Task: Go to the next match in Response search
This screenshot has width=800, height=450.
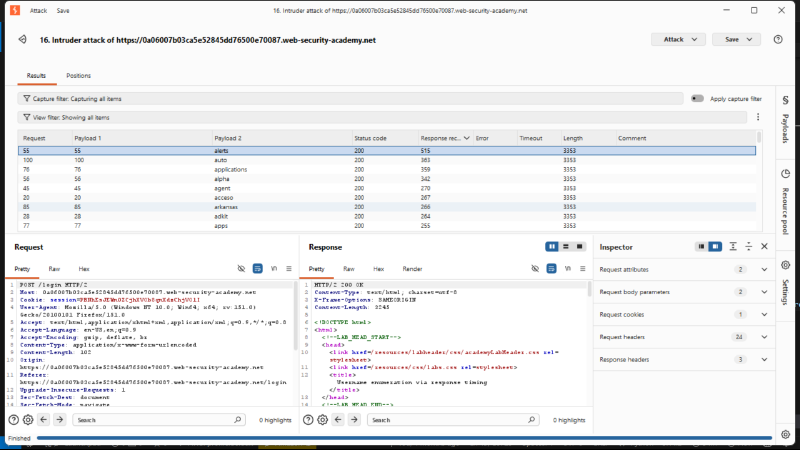Action: pos(354,420)
